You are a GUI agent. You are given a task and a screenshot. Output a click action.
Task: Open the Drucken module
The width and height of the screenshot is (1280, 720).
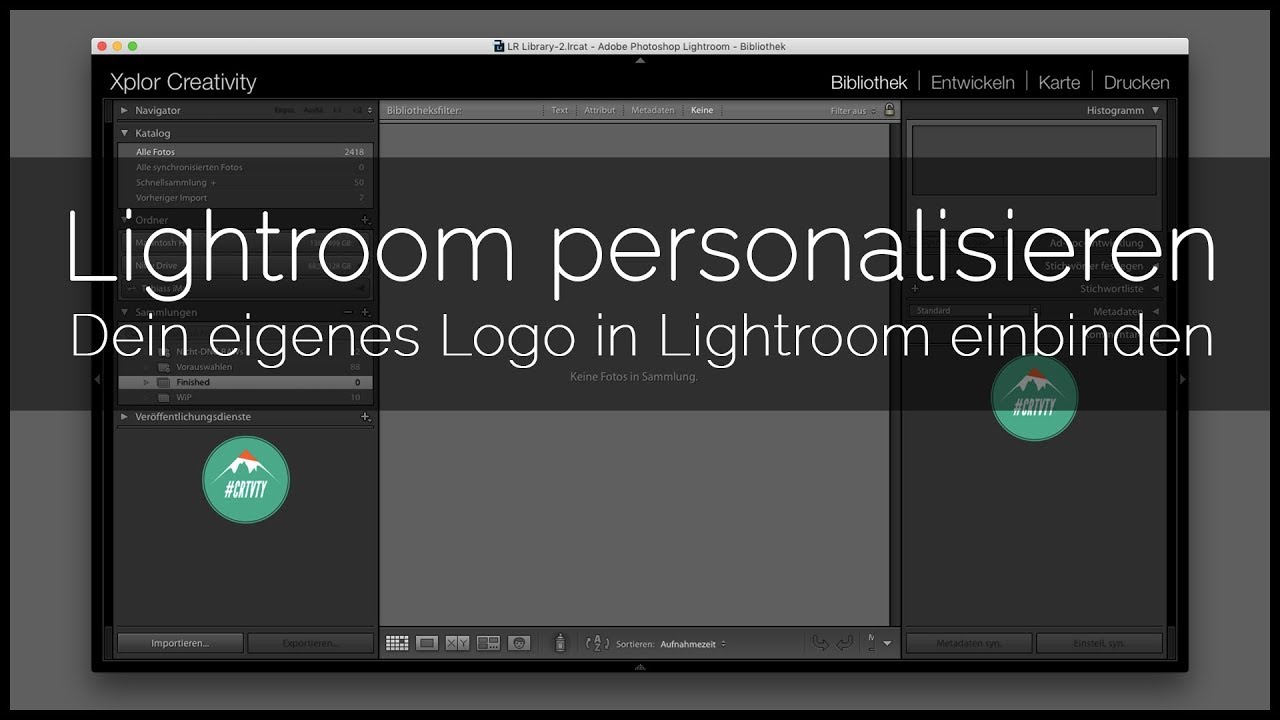tap(1137, 82)
